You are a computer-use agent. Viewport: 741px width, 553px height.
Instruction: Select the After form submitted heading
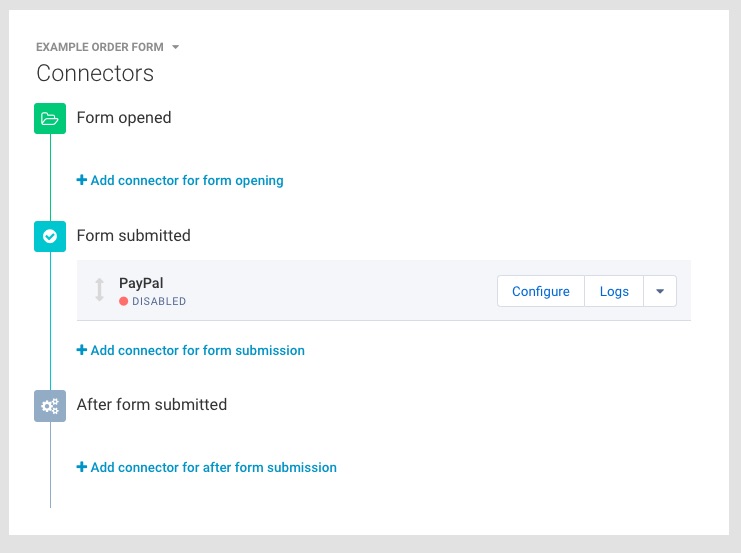(x=152, y=405)
